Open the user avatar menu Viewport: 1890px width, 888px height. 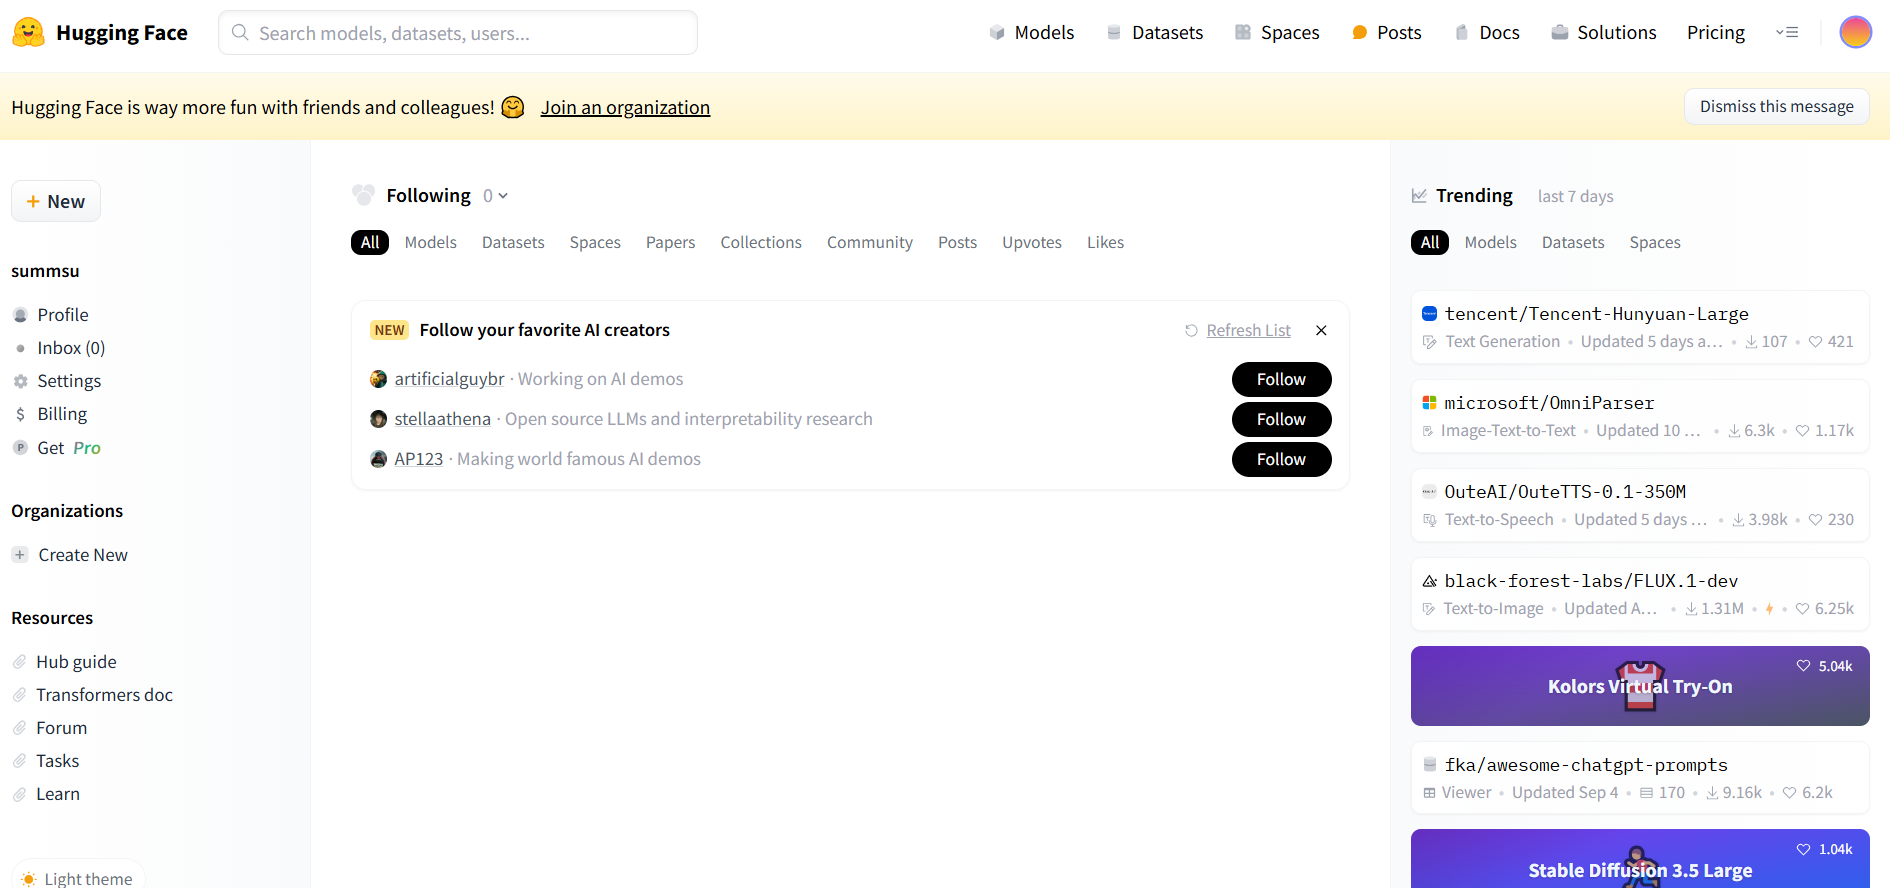click(x=1855, y=32)
